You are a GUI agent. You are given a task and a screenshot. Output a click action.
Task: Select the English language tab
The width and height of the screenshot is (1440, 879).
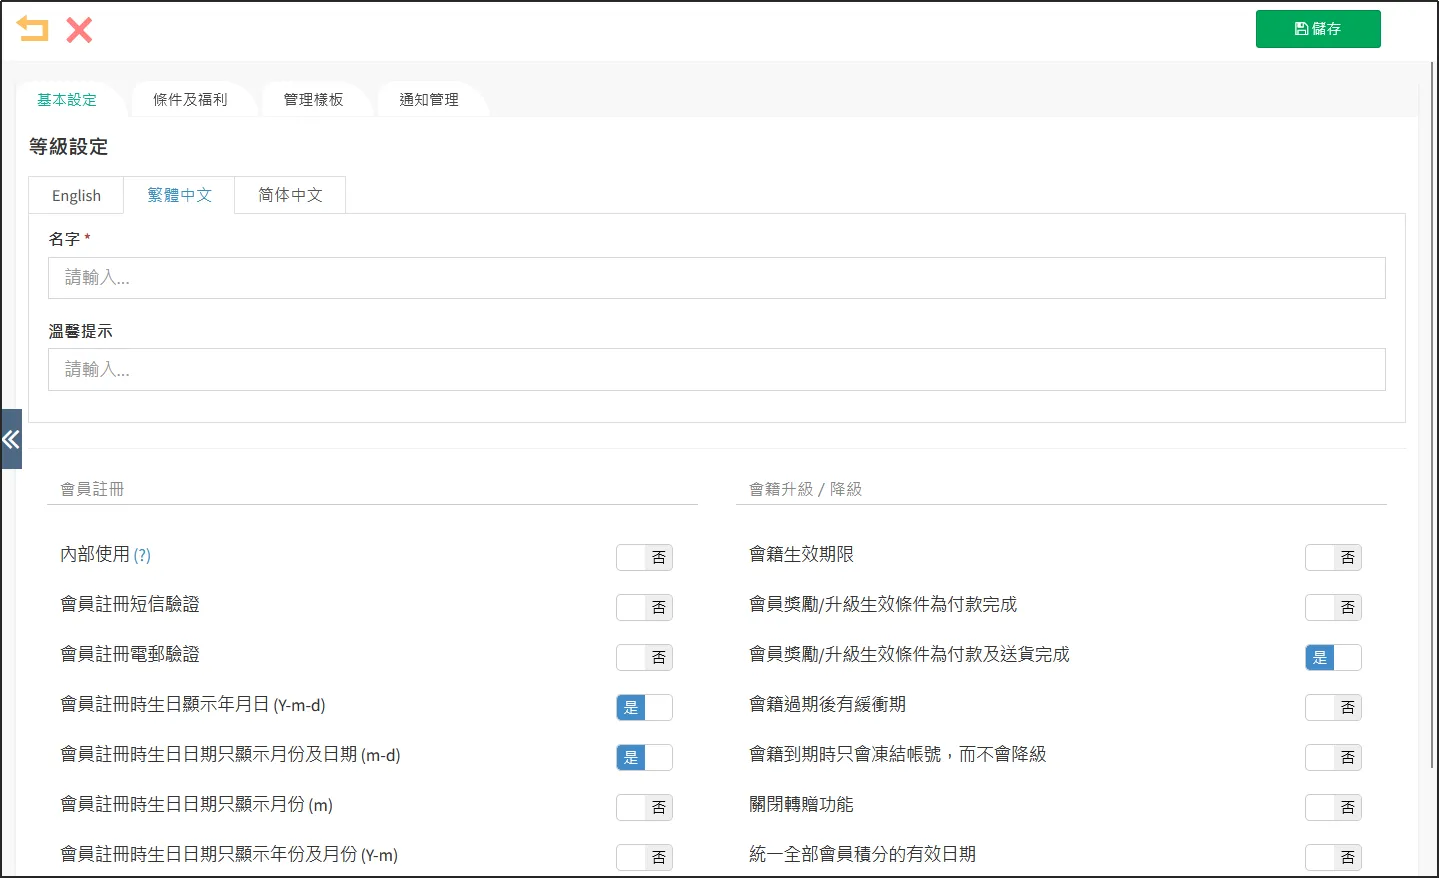[76, 196]
